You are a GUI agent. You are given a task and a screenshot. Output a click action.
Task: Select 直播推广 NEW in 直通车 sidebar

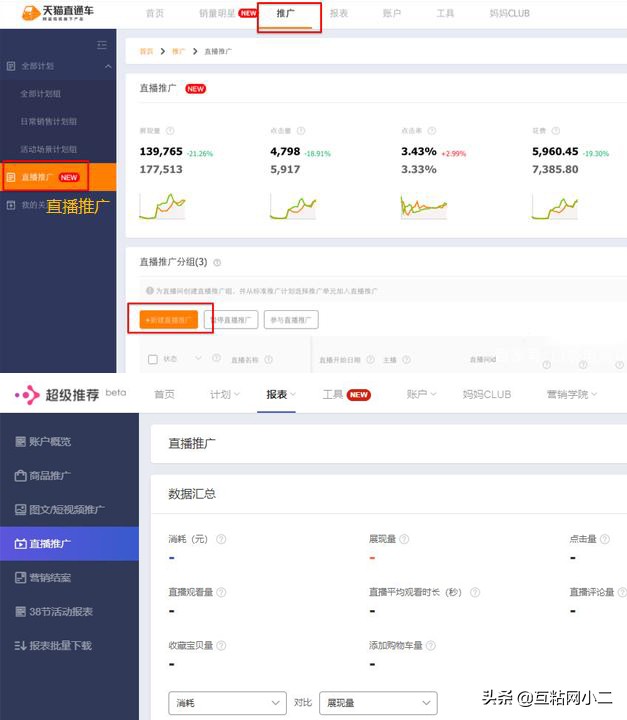(x=58, y=177)
